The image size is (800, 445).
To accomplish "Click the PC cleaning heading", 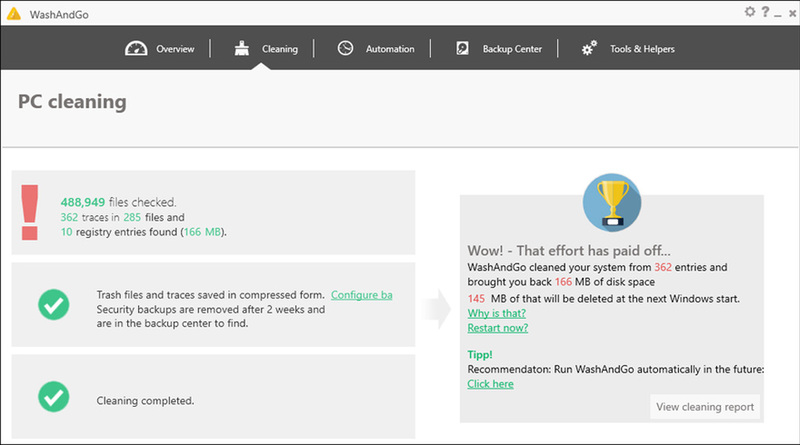I will point(72,102).
